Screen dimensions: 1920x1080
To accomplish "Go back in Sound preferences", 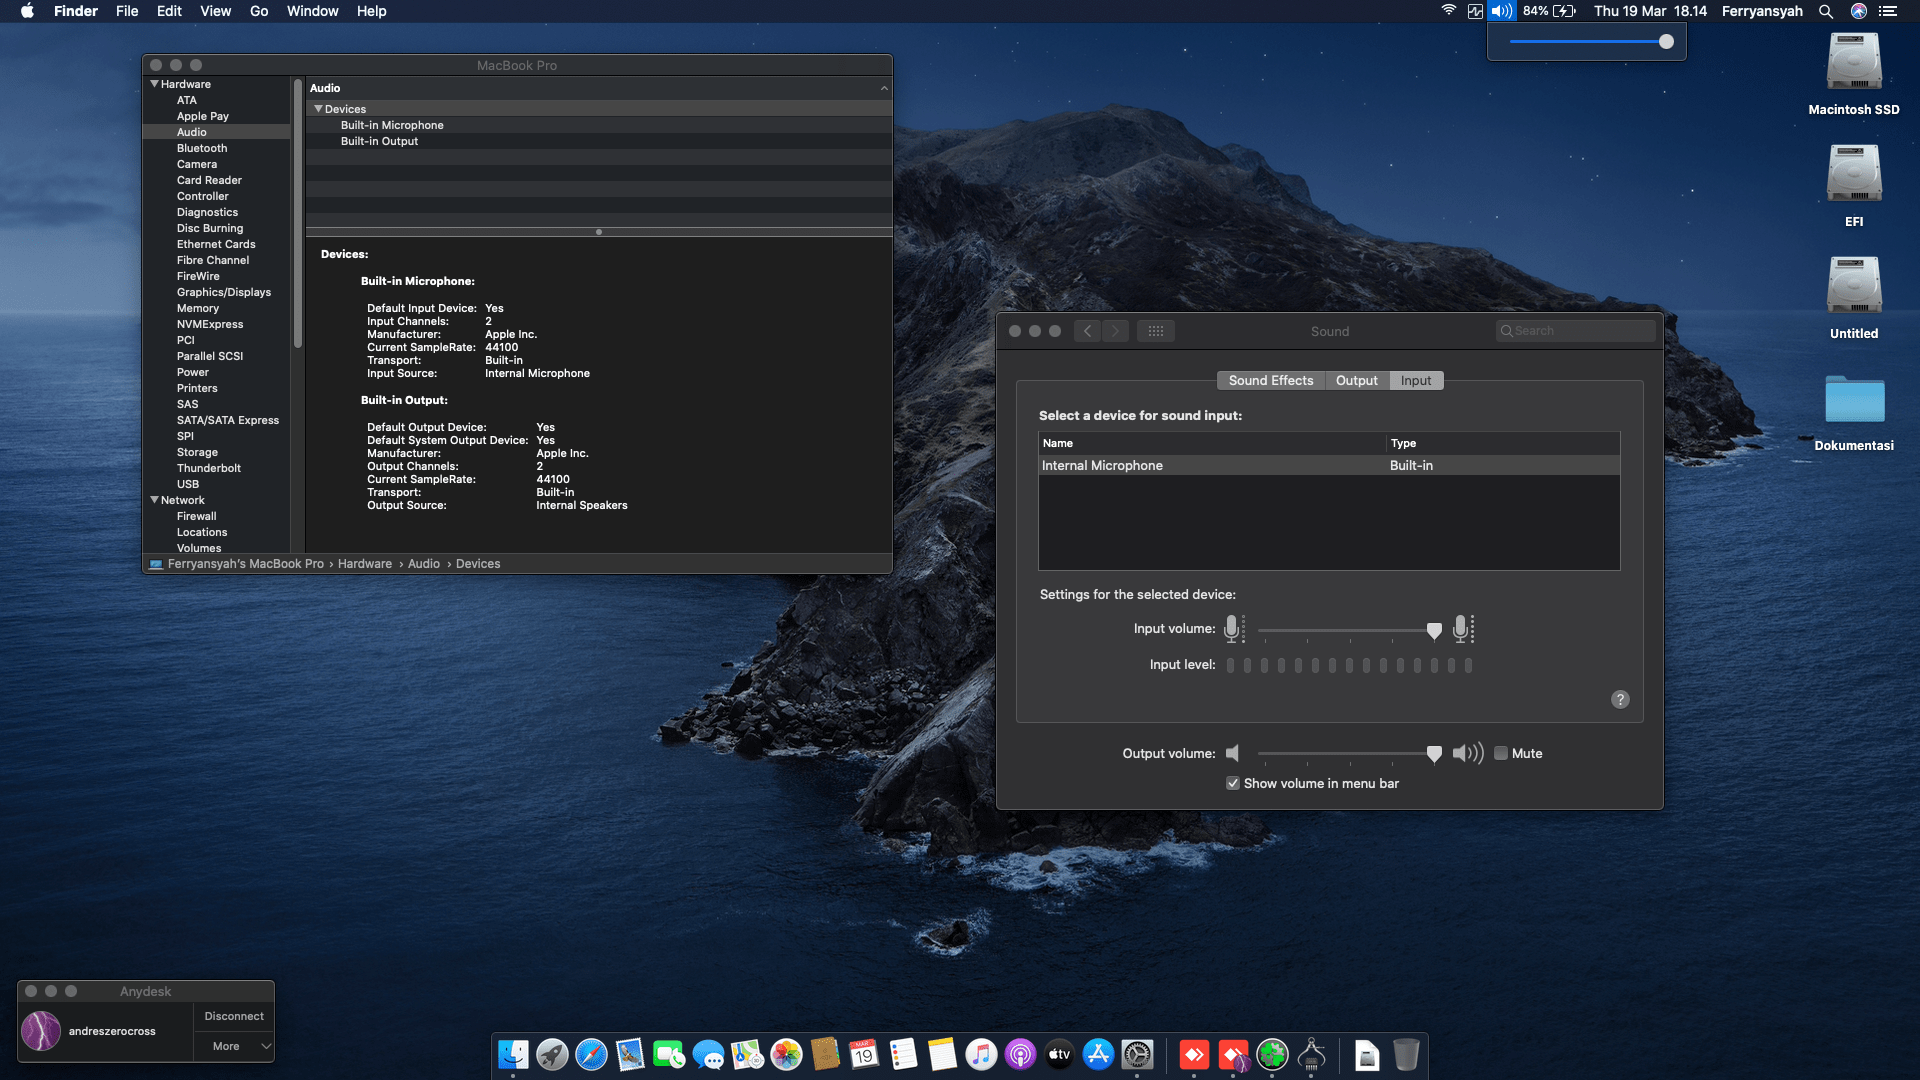I will click(1088, 331).
